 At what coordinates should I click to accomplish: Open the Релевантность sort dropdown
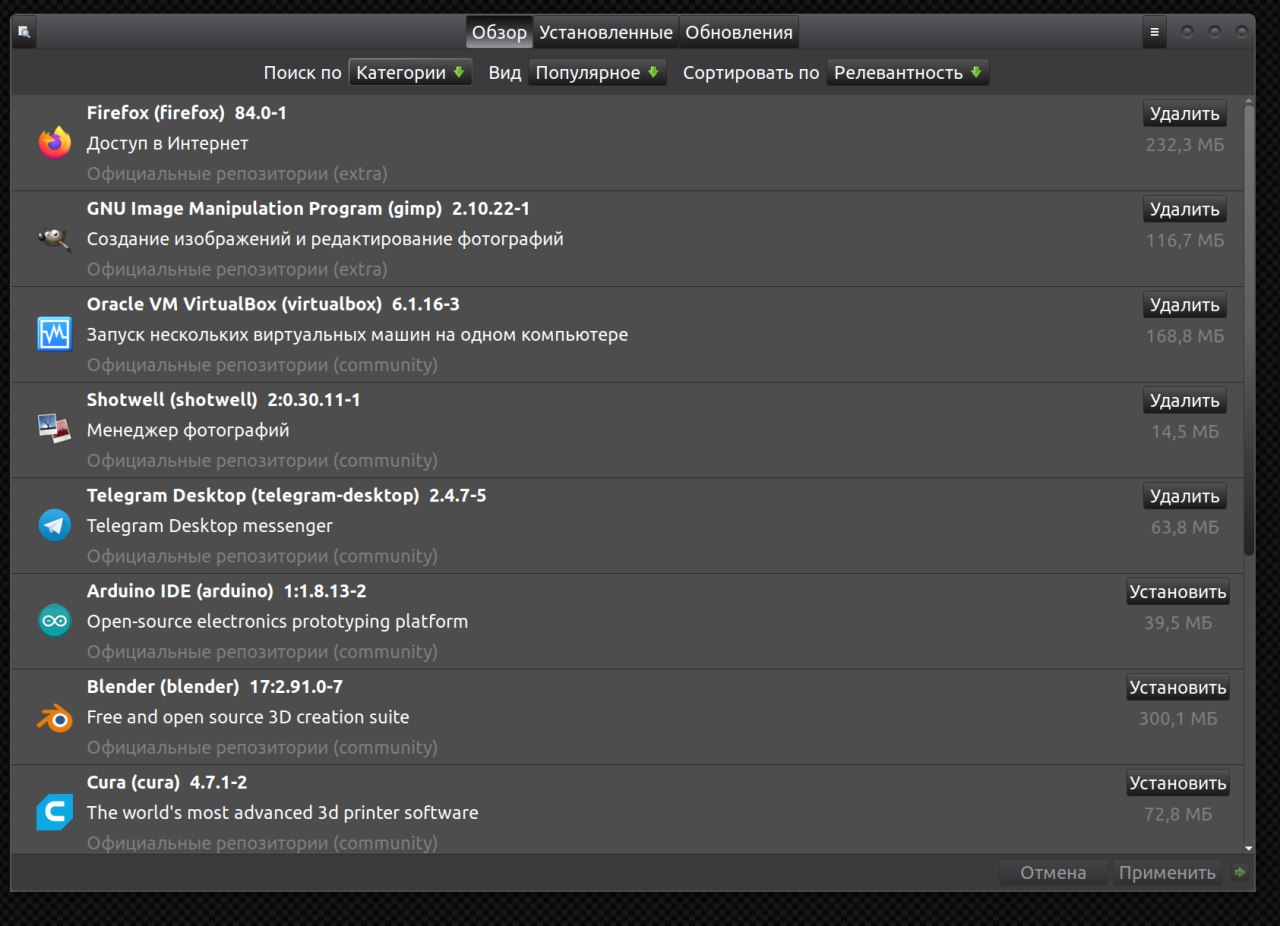point(907,72)
